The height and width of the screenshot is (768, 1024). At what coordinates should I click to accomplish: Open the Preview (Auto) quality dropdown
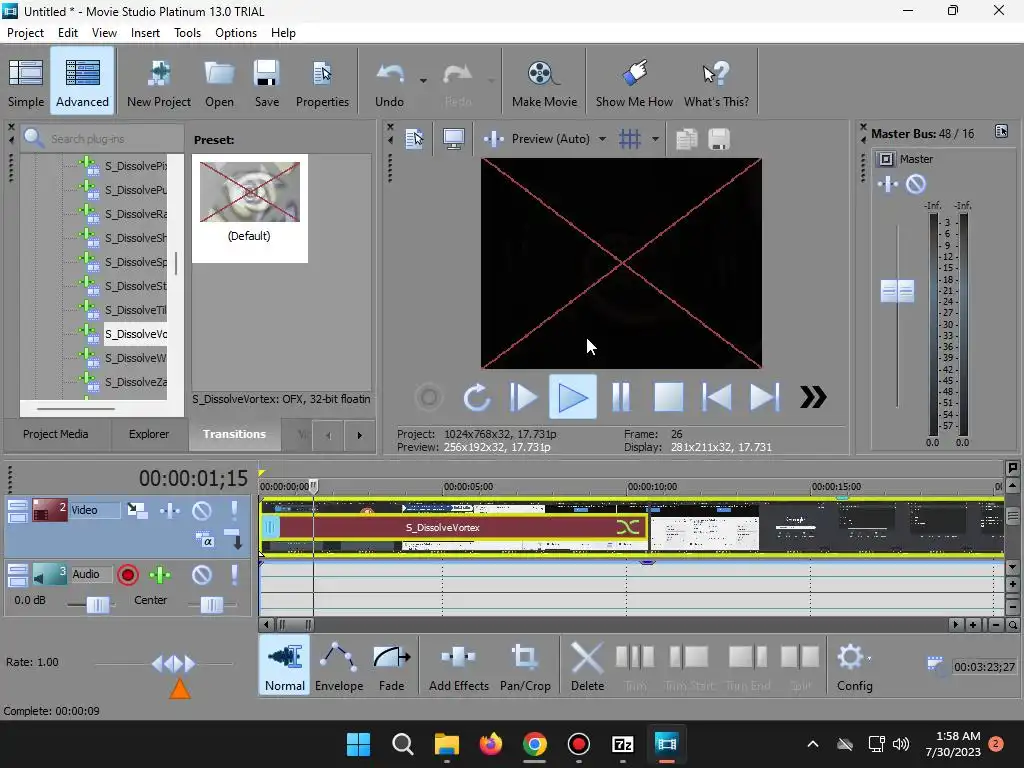pos(602,138)
